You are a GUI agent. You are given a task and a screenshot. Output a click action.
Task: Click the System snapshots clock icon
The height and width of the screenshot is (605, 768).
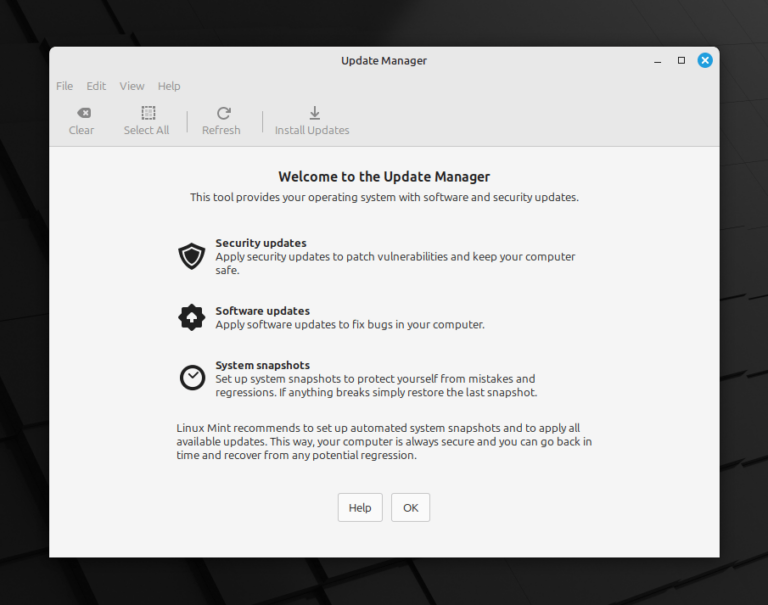coord(191,377)
